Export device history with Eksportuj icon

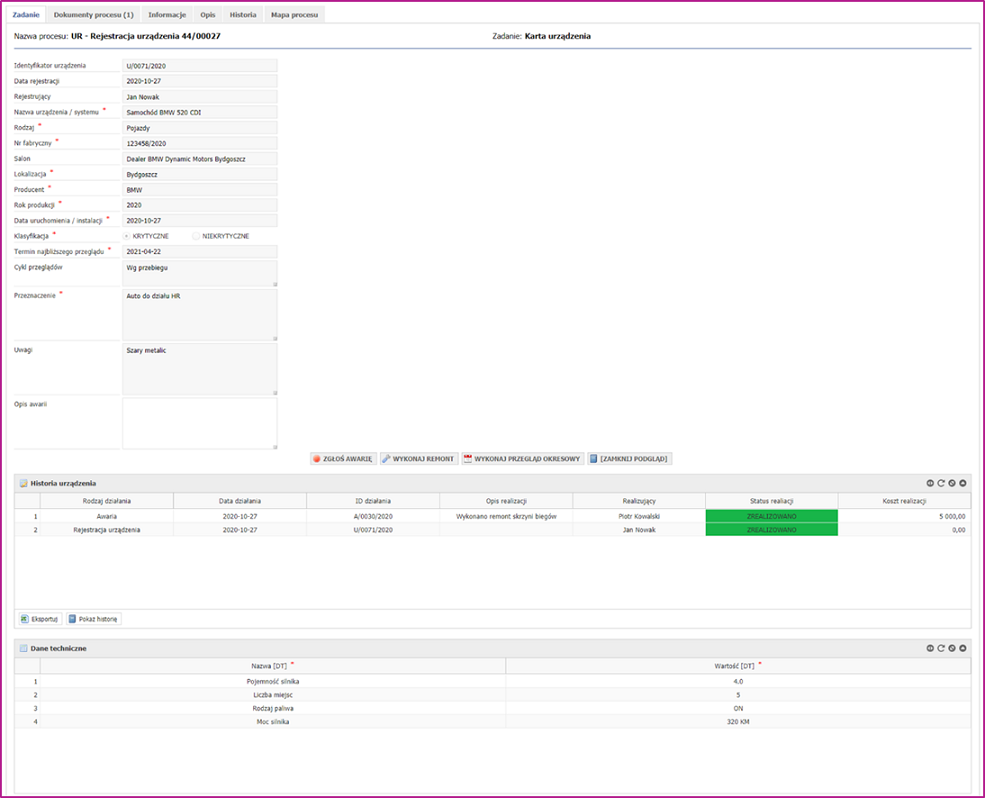coord(40,619)
